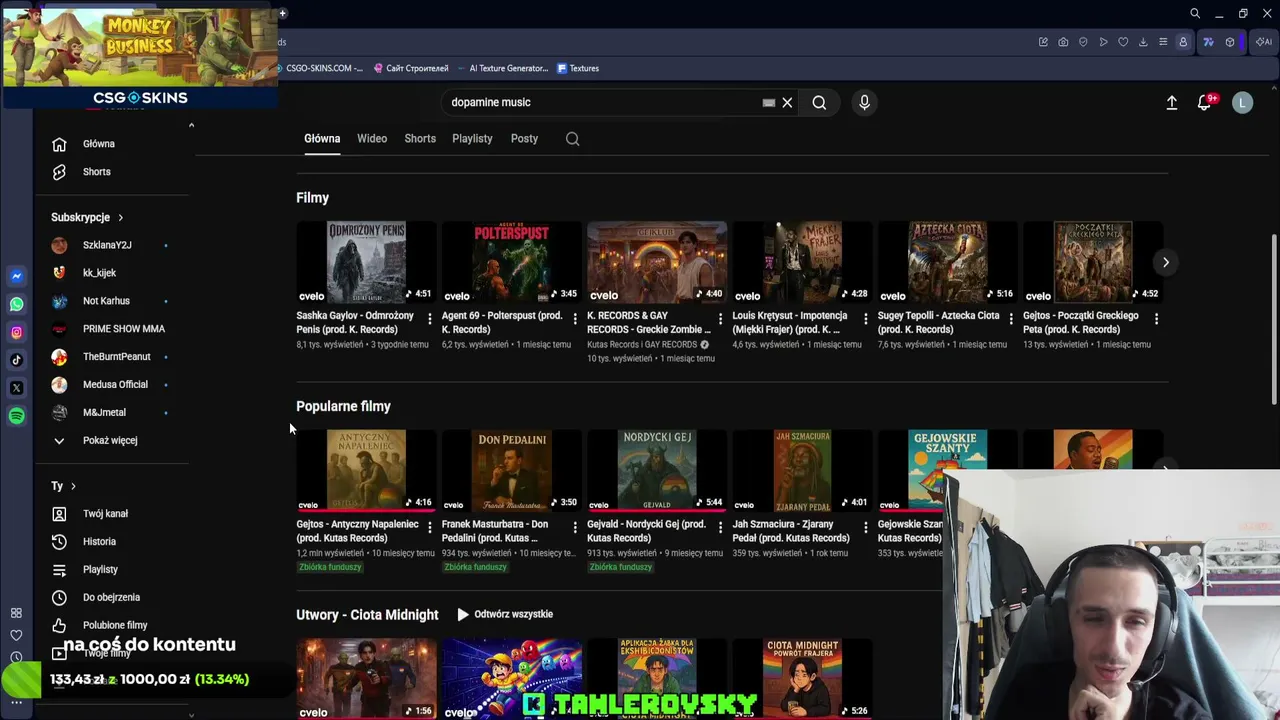The height and width of the screenshot is (720, 1280).
Task: Open options for Franek Masturbatra video
Action: (574, 527)
